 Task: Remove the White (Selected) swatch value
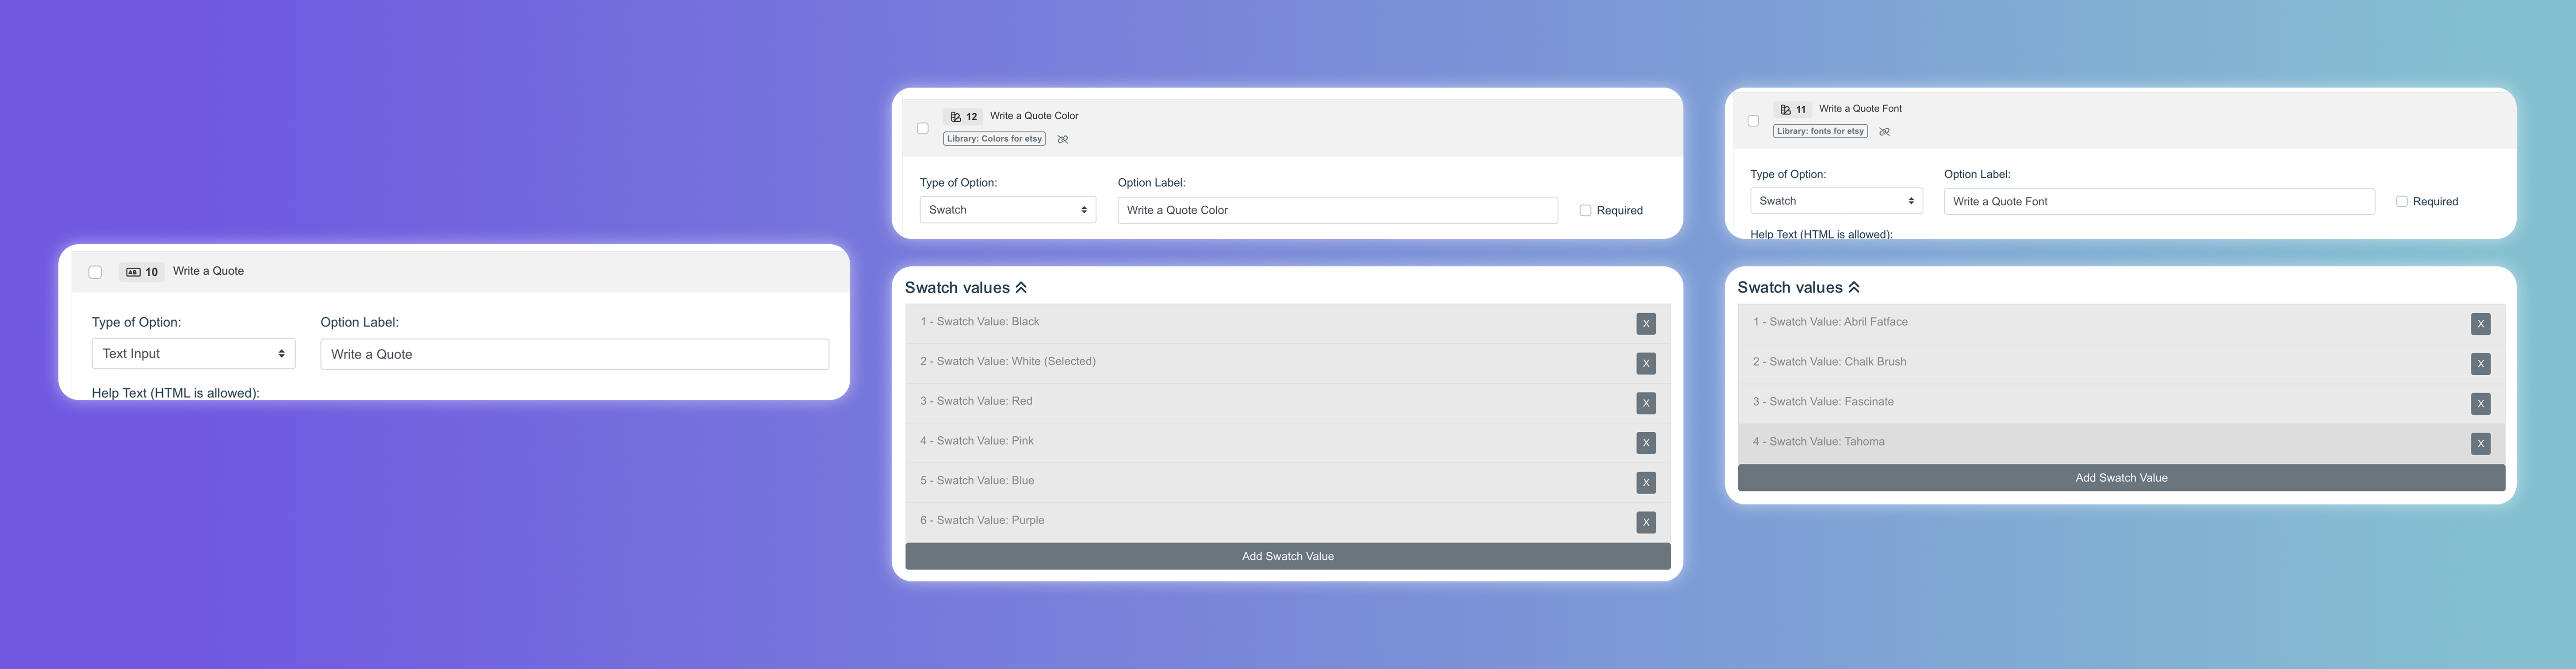(1646, 364)
